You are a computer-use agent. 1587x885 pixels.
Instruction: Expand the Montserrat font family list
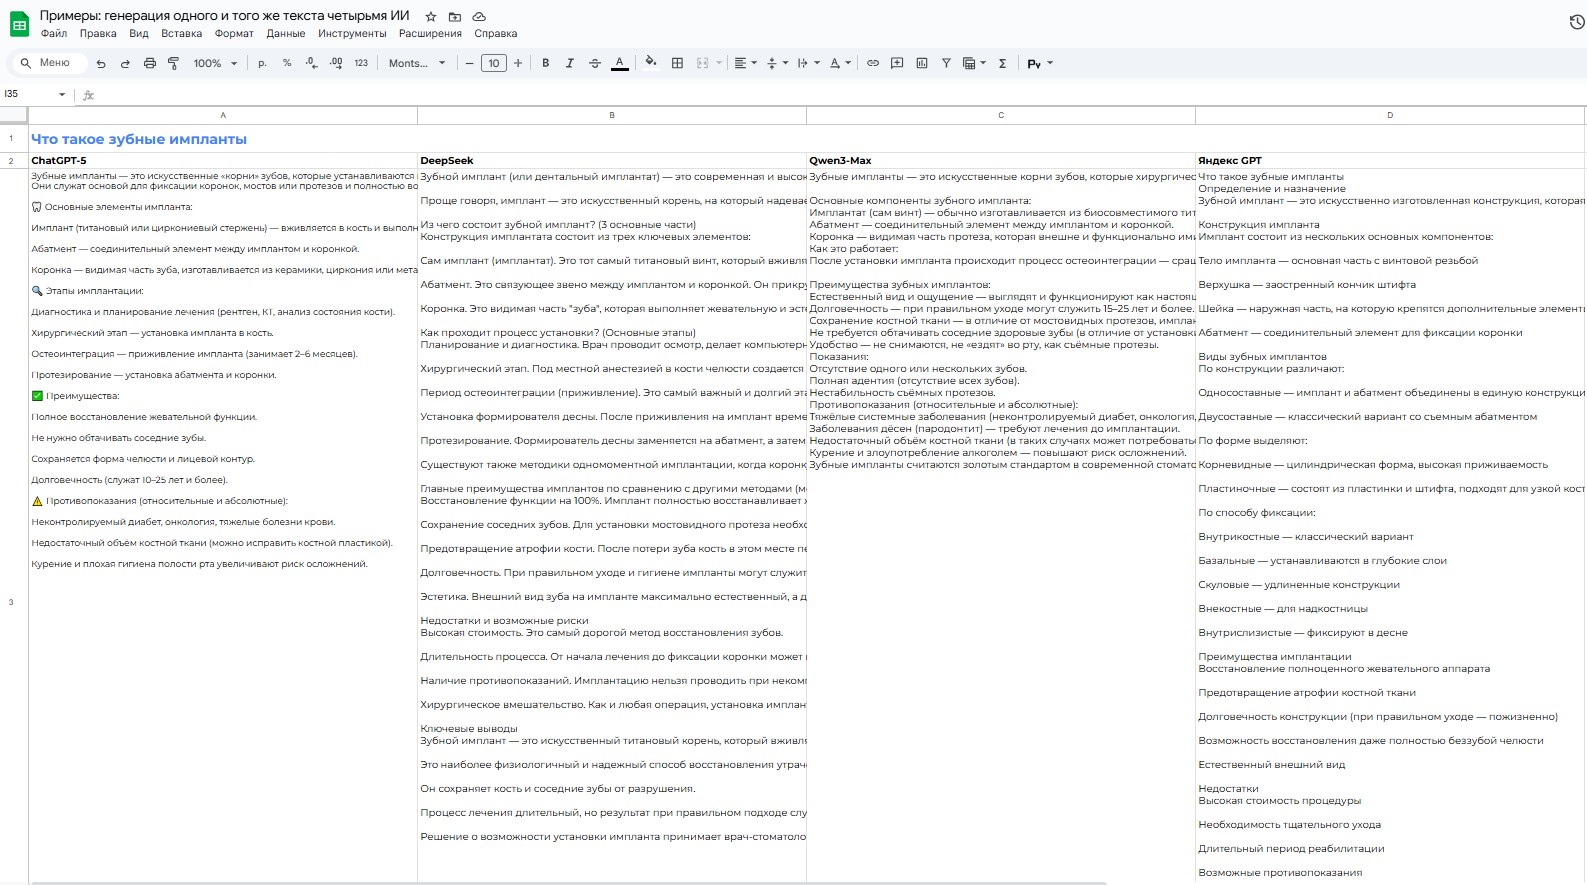(417, 63)
